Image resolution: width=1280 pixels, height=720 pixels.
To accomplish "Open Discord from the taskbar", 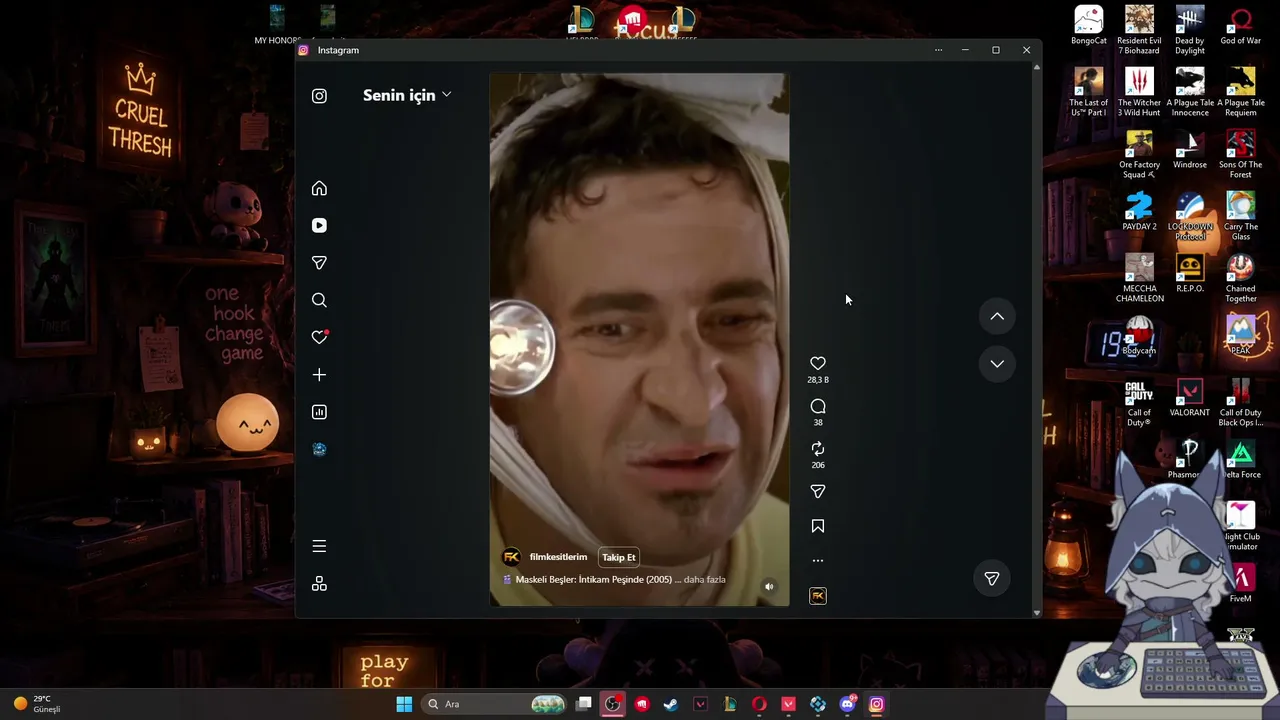I will coord(848,704).
